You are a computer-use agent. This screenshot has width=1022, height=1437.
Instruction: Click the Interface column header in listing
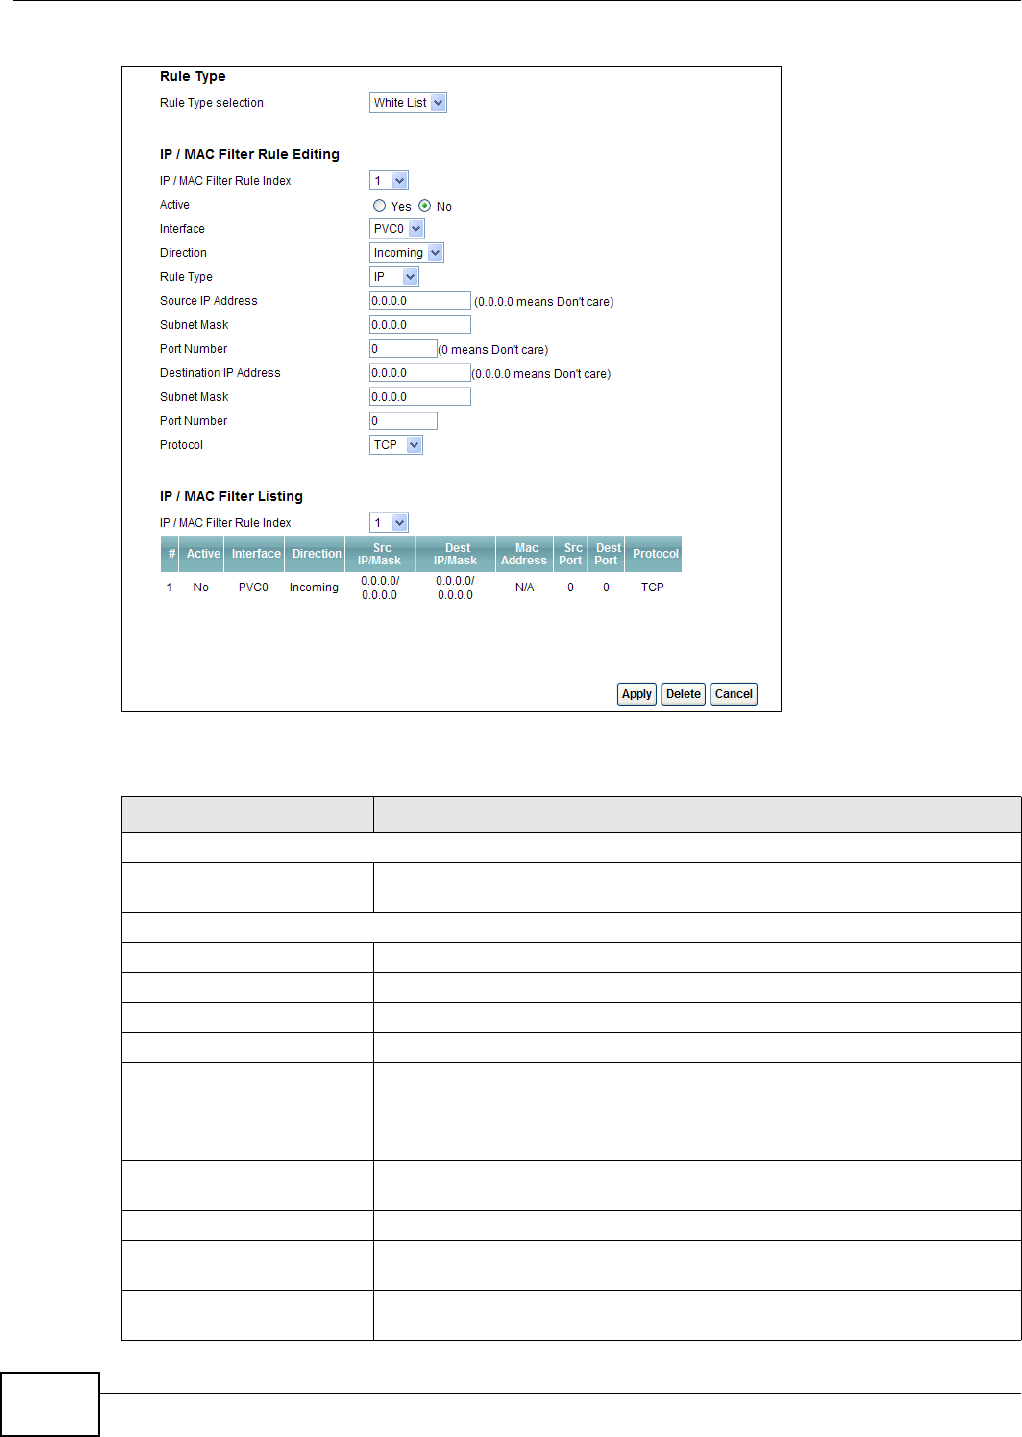click(x=256, y=554)
